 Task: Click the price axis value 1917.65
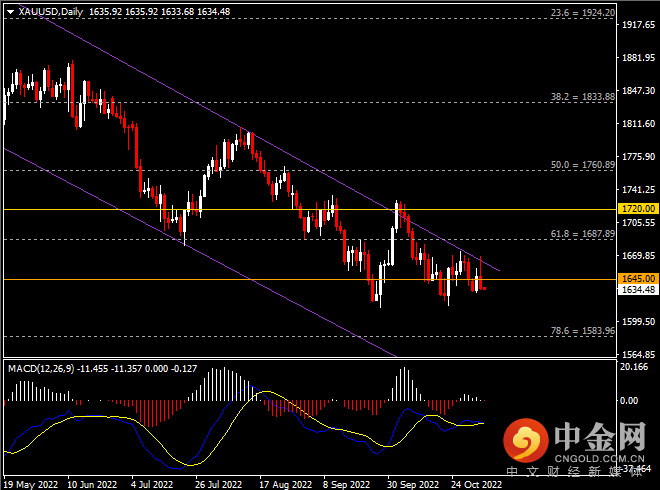(x=639, y=25)
